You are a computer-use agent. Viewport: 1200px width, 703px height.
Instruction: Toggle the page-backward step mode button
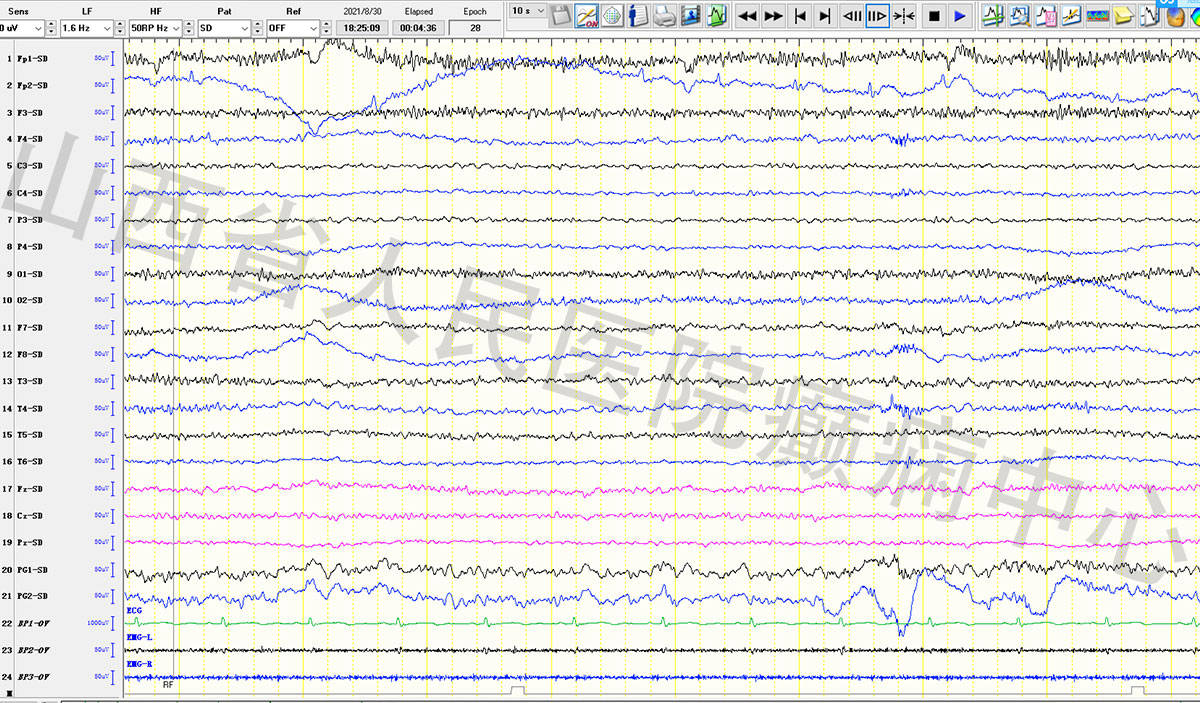(852, 16)
